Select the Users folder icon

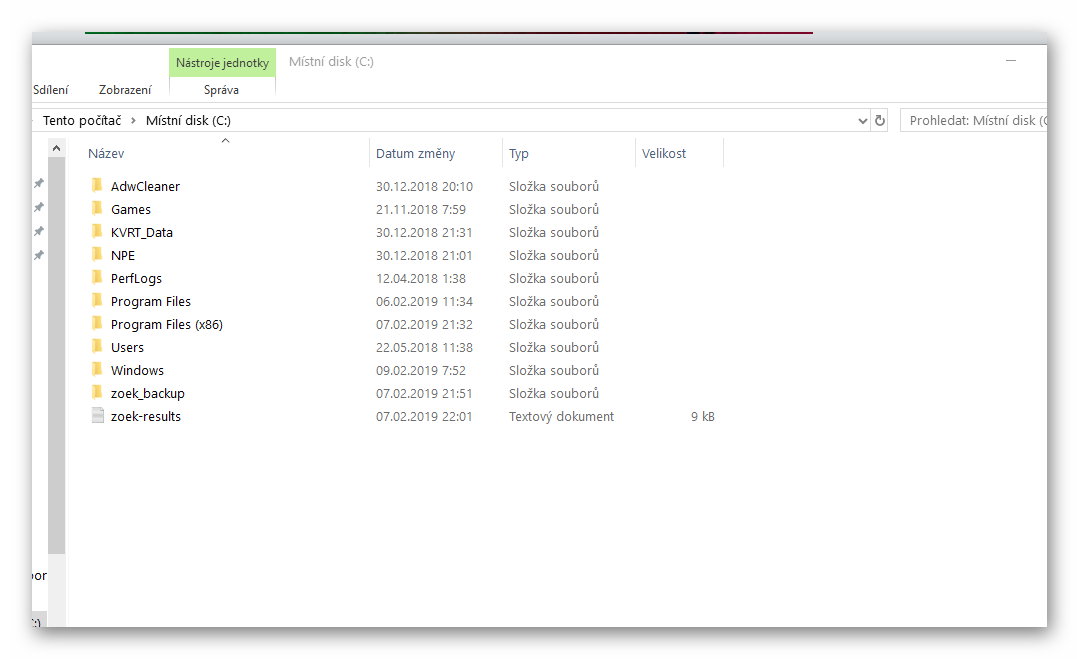click(x=97, y=346)
